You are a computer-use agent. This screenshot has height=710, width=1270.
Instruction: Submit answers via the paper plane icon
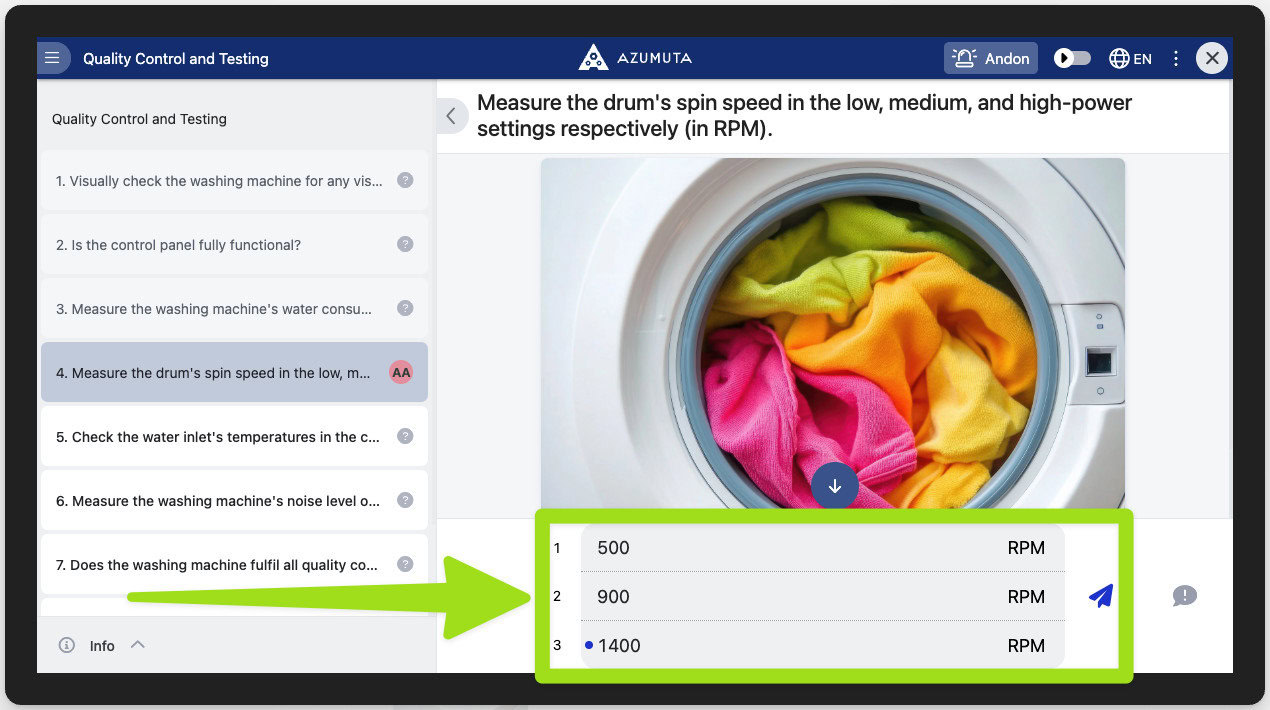coord(1099,596)
